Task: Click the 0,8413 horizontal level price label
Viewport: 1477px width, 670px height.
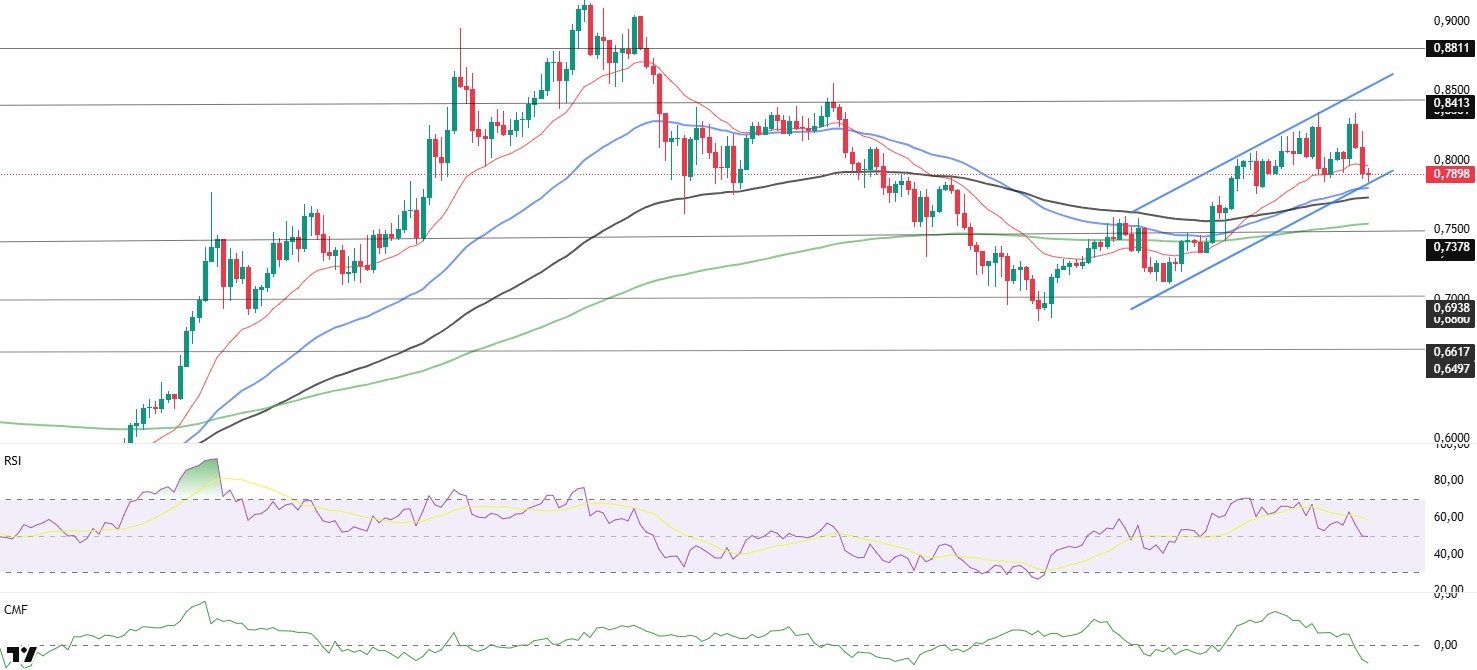Action: [1449, 102]
